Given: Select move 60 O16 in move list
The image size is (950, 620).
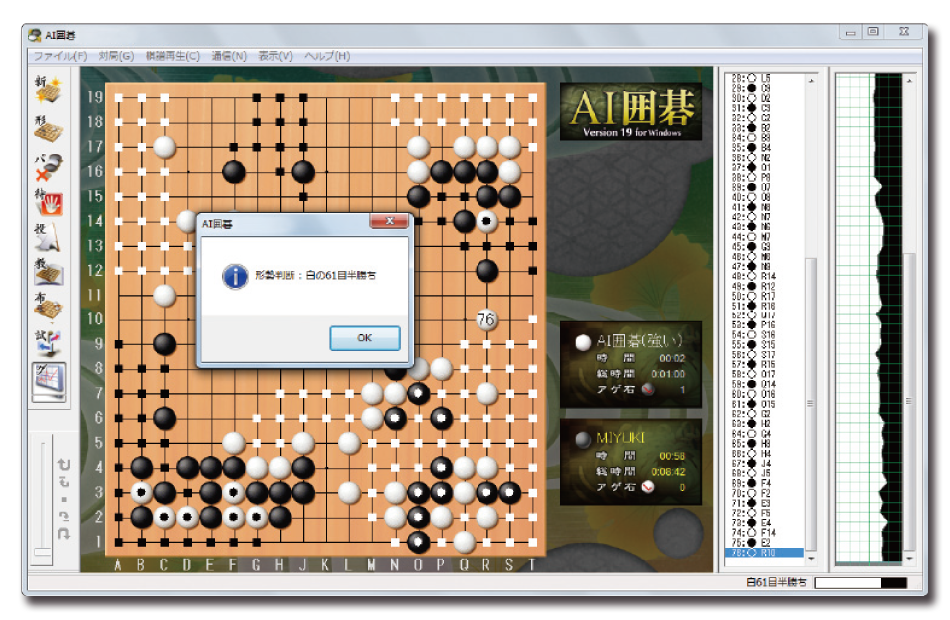Looking at the screenshot, I should coord(764,394).
